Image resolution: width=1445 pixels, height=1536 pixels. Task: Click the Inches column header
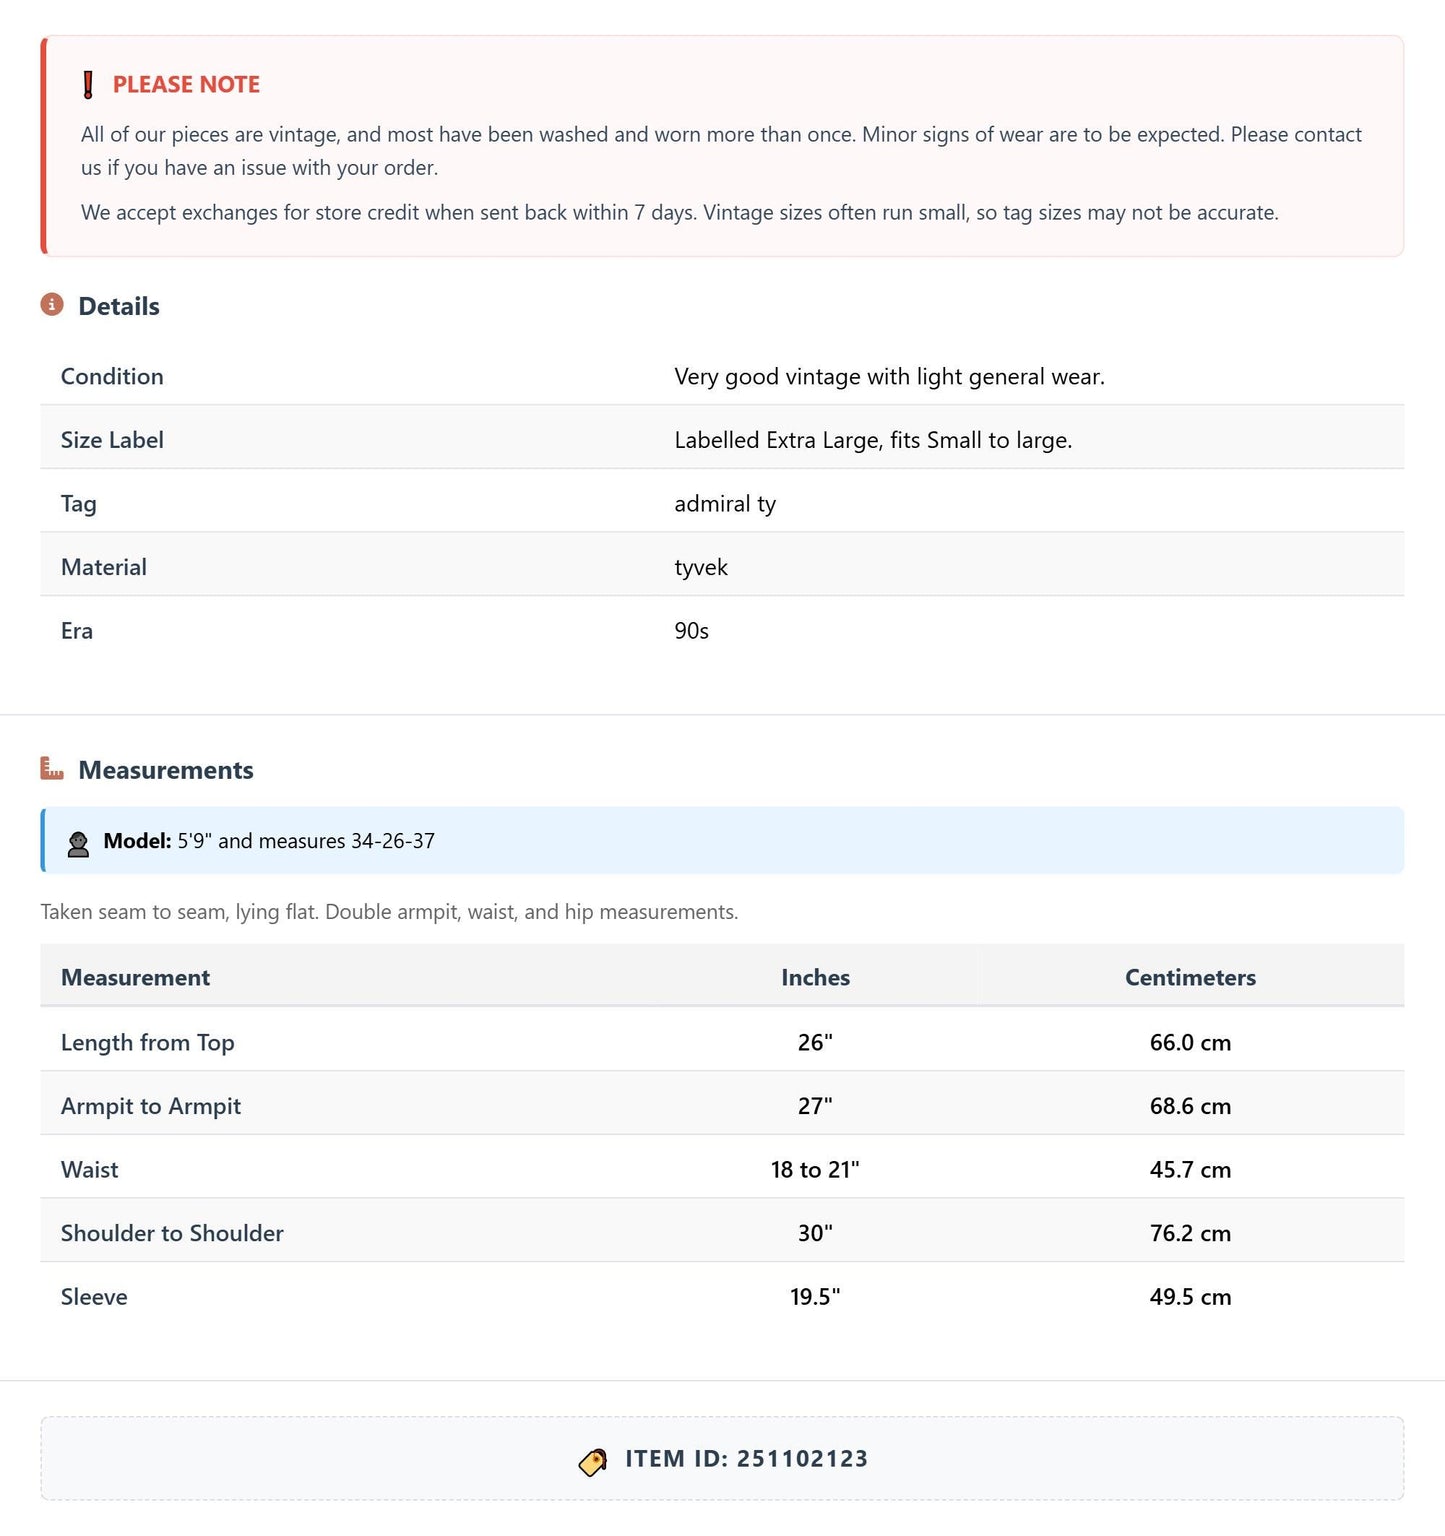pyautogui.click(x=815, y=977)
